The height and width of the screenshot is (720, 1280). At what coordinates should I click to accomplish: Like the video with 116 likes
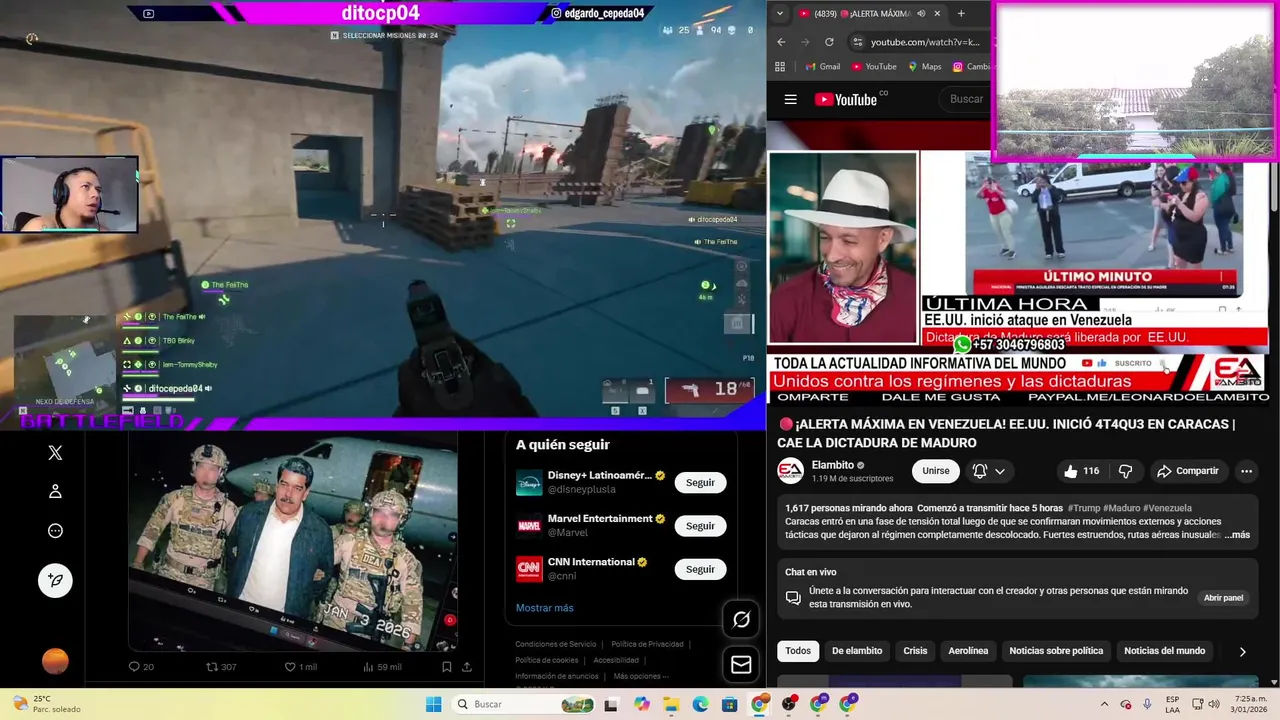[x=1082, y=471]
